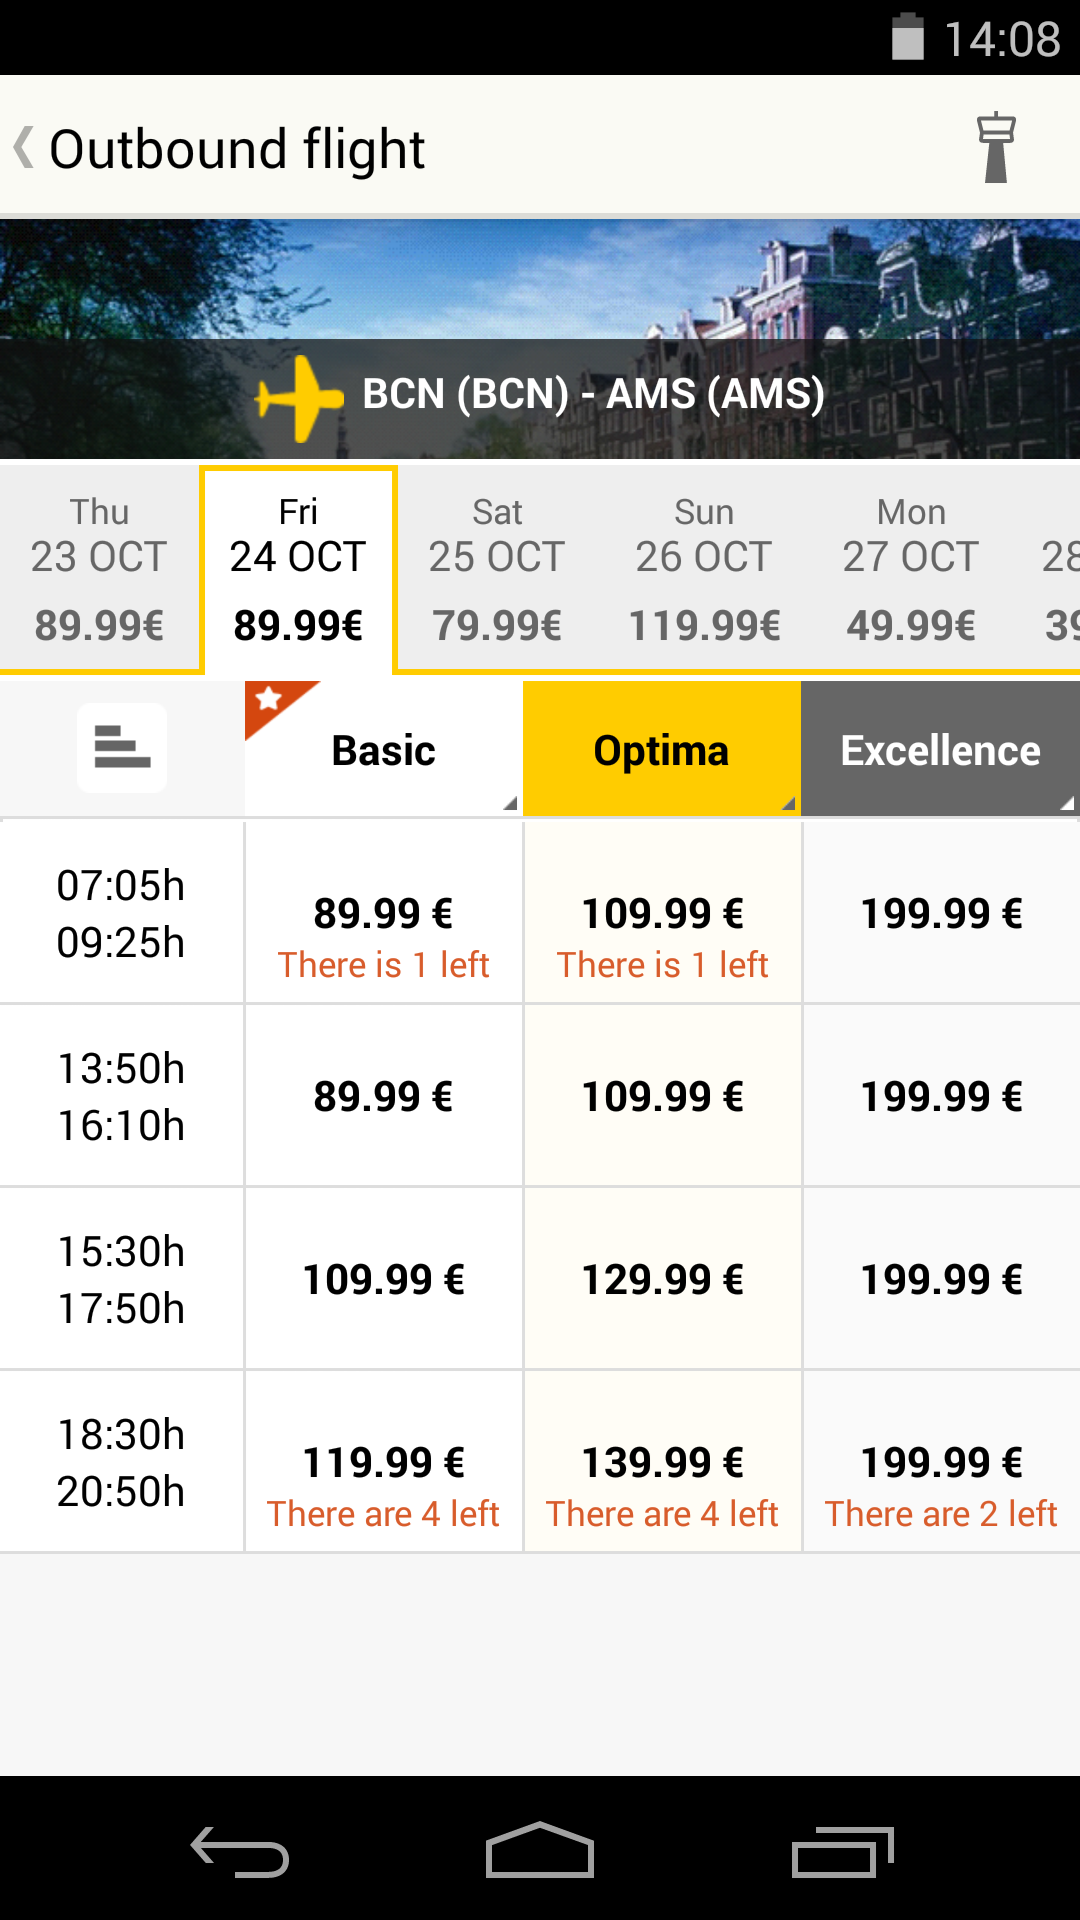Pick 15:30h Basic fare at 109.99 €
The height and width of the screenshot is (1920, 1080).
click(384, 1280)
